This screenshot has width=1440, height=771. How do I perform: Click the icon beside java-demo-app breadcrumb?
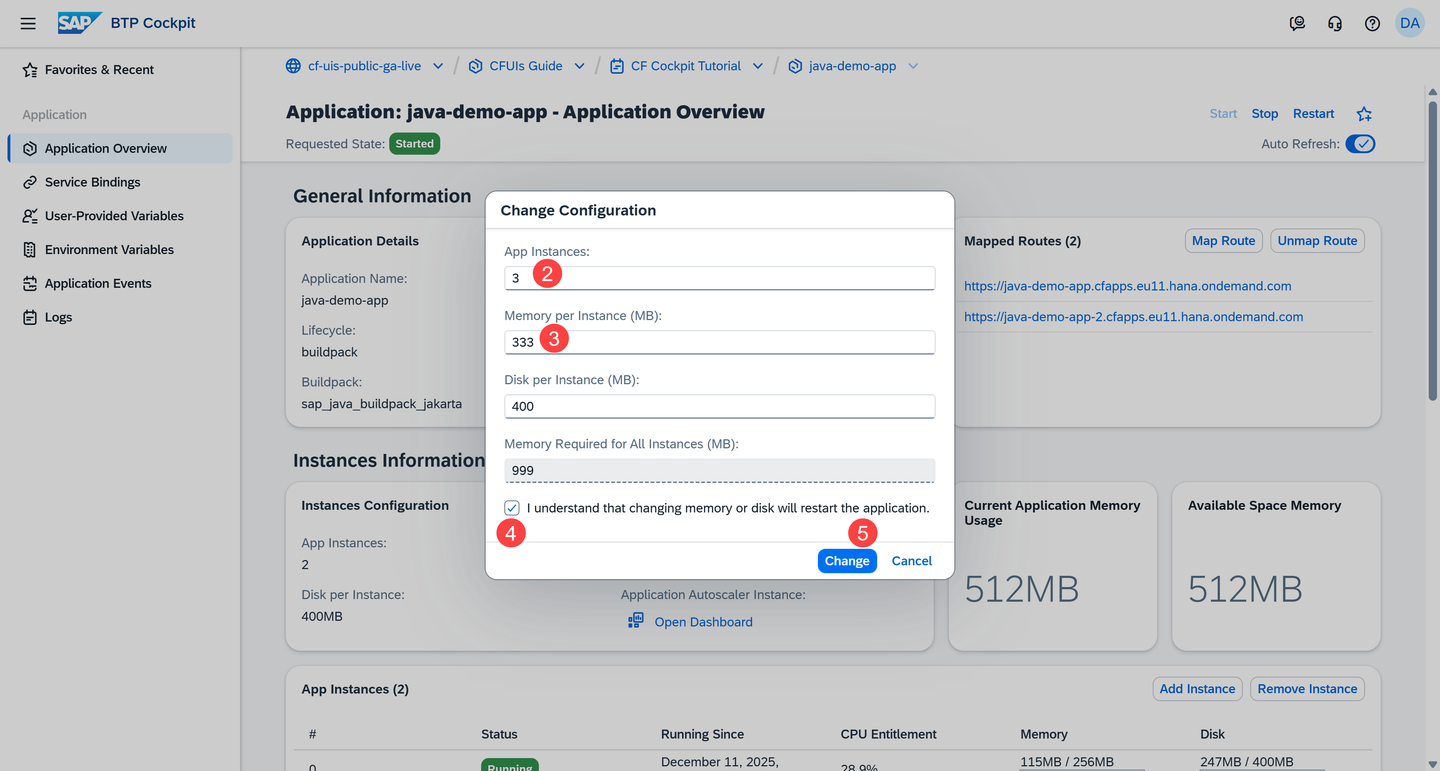coord(795,66)
